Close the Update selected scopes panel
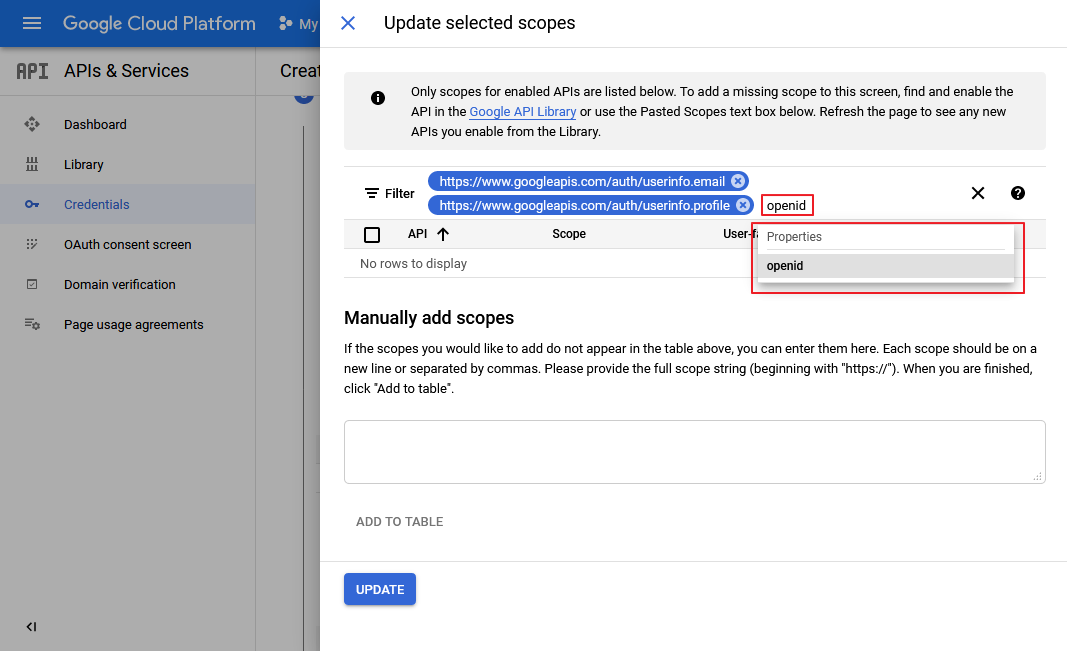This screenshot has height=651, width=1067. (348, 23)
